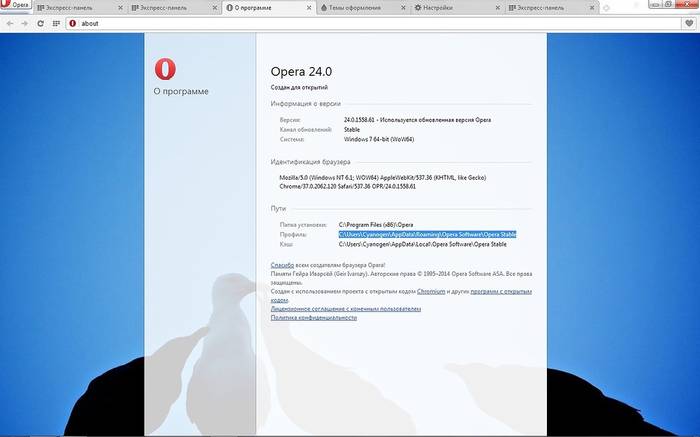Open the Политика конфиденциальности link
This screenshot has height=437, width=700.
[313, 318]
